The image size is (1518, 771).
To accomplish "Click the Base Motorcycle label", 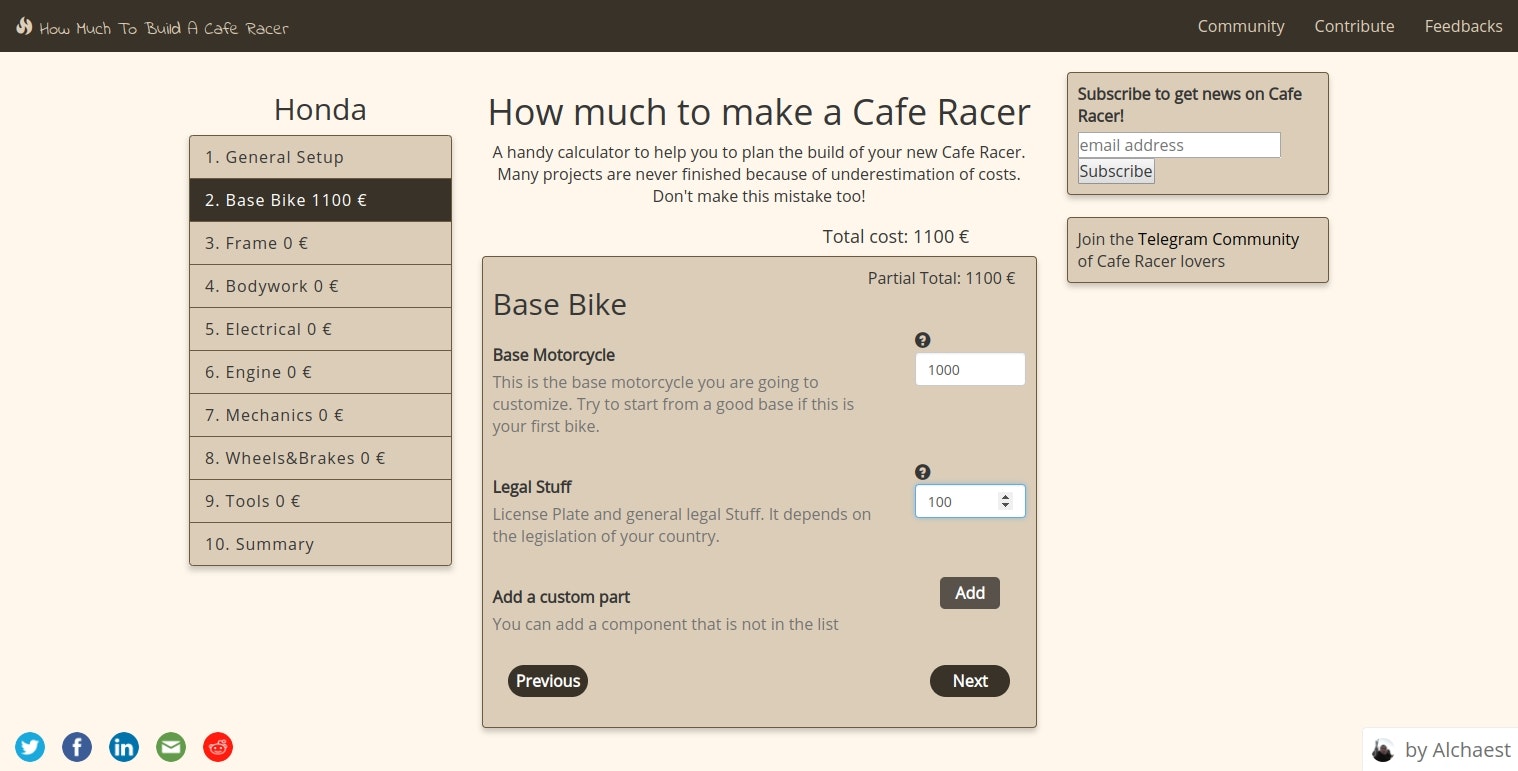I will (554, 355).
